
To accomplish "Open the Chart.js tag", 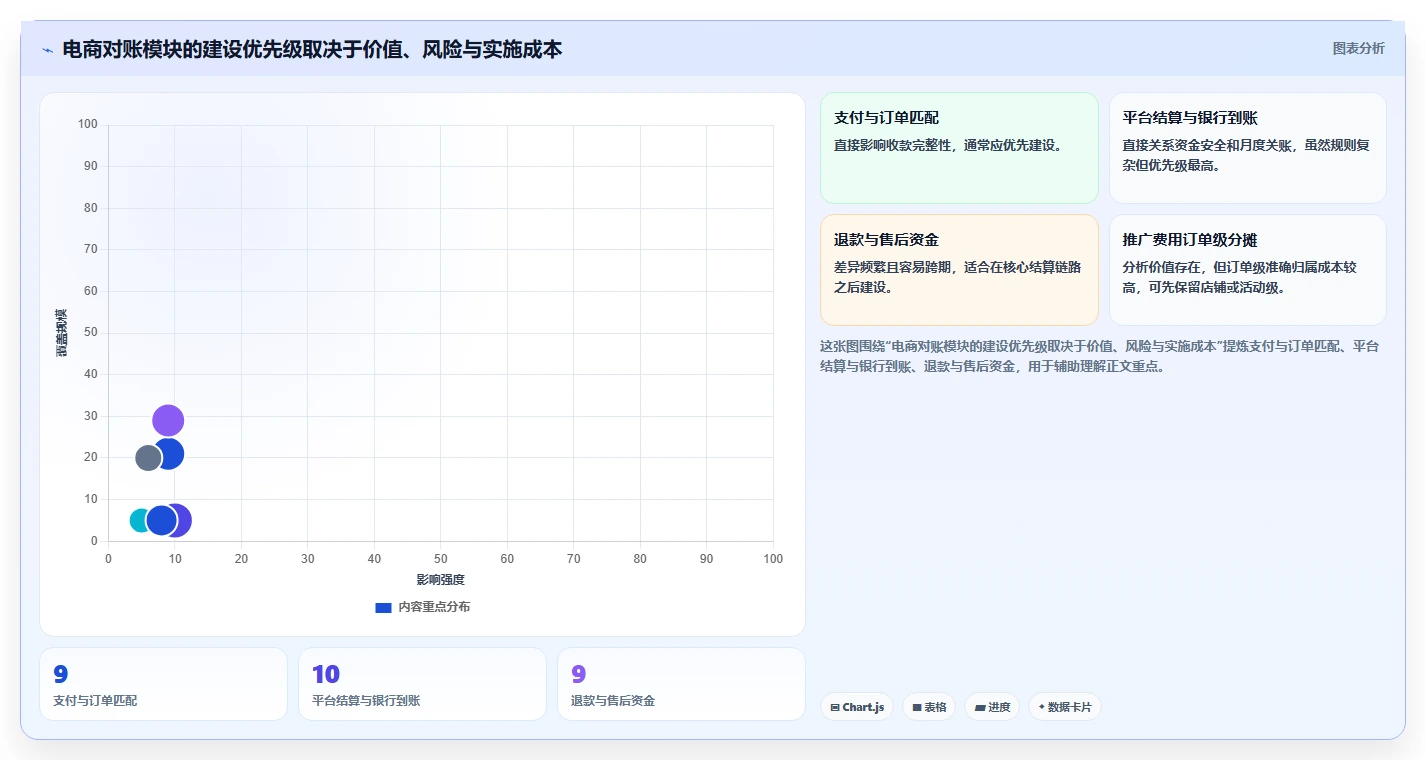I will point(856,707).
